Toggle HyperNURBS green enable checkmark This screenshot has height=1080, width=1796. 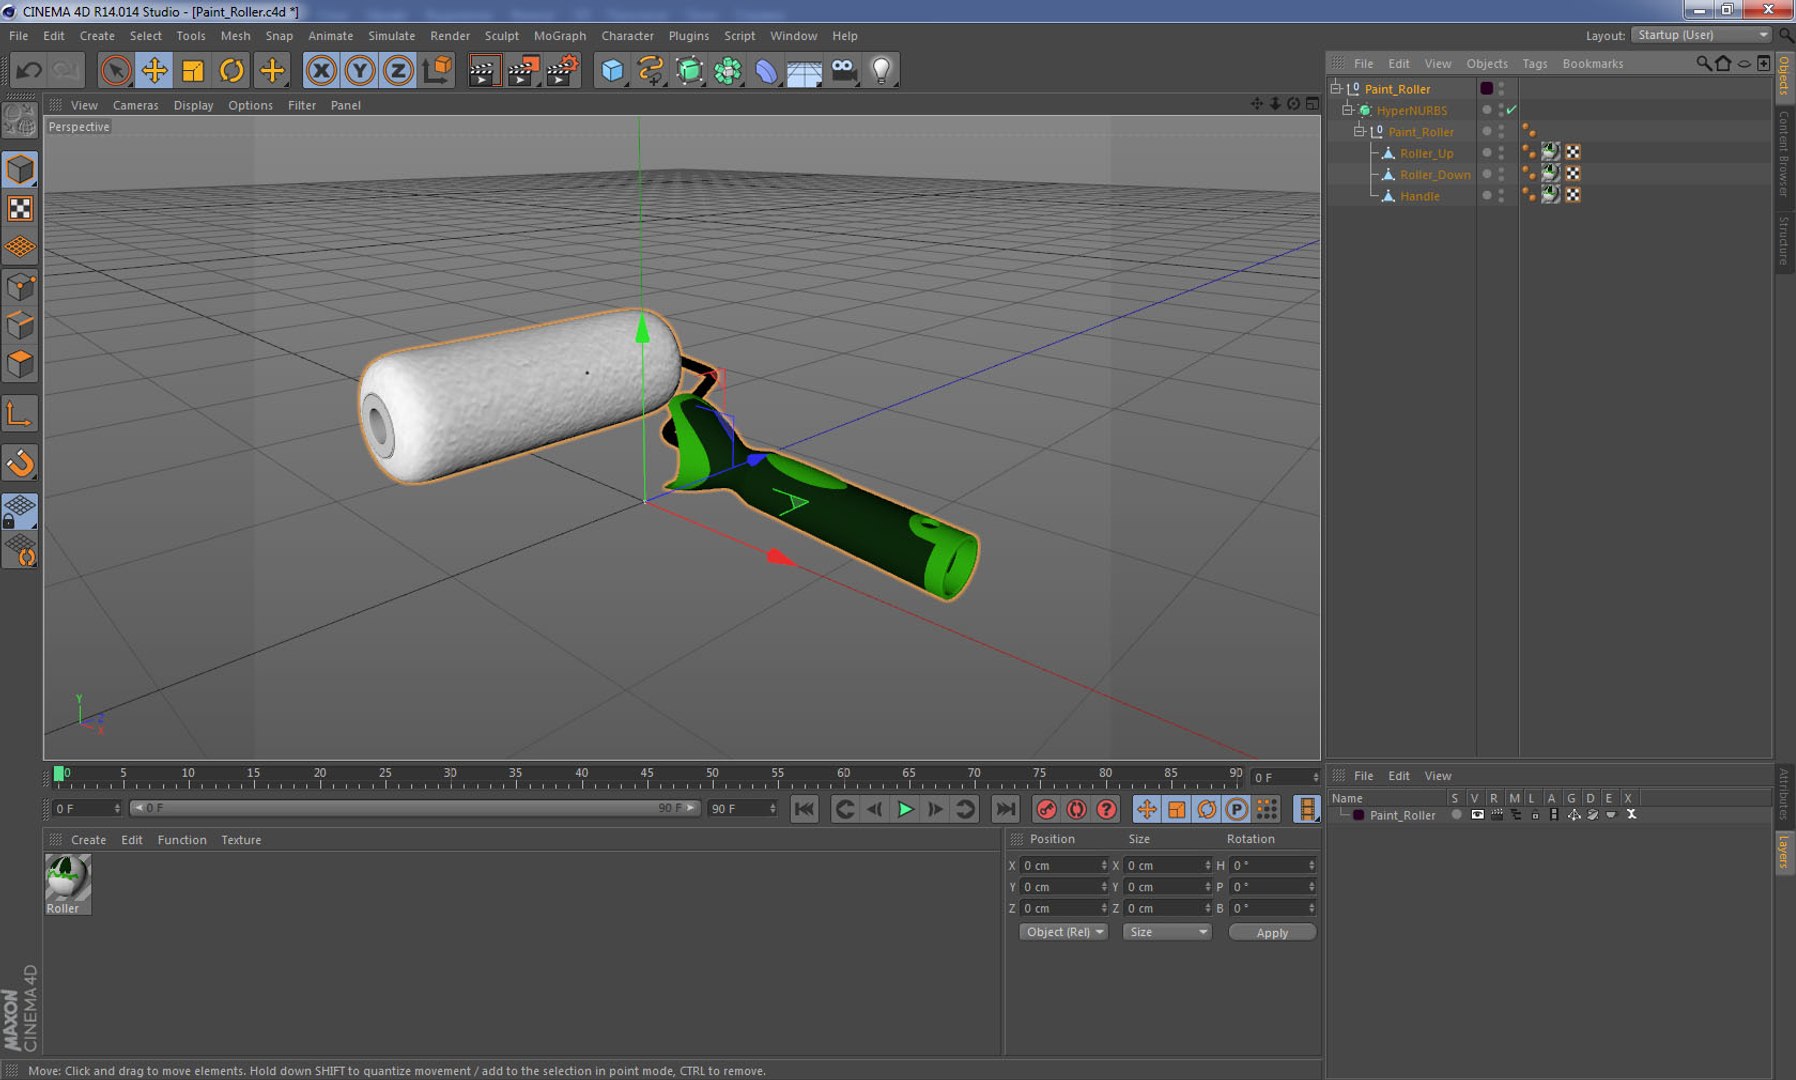click(1511, 110)
